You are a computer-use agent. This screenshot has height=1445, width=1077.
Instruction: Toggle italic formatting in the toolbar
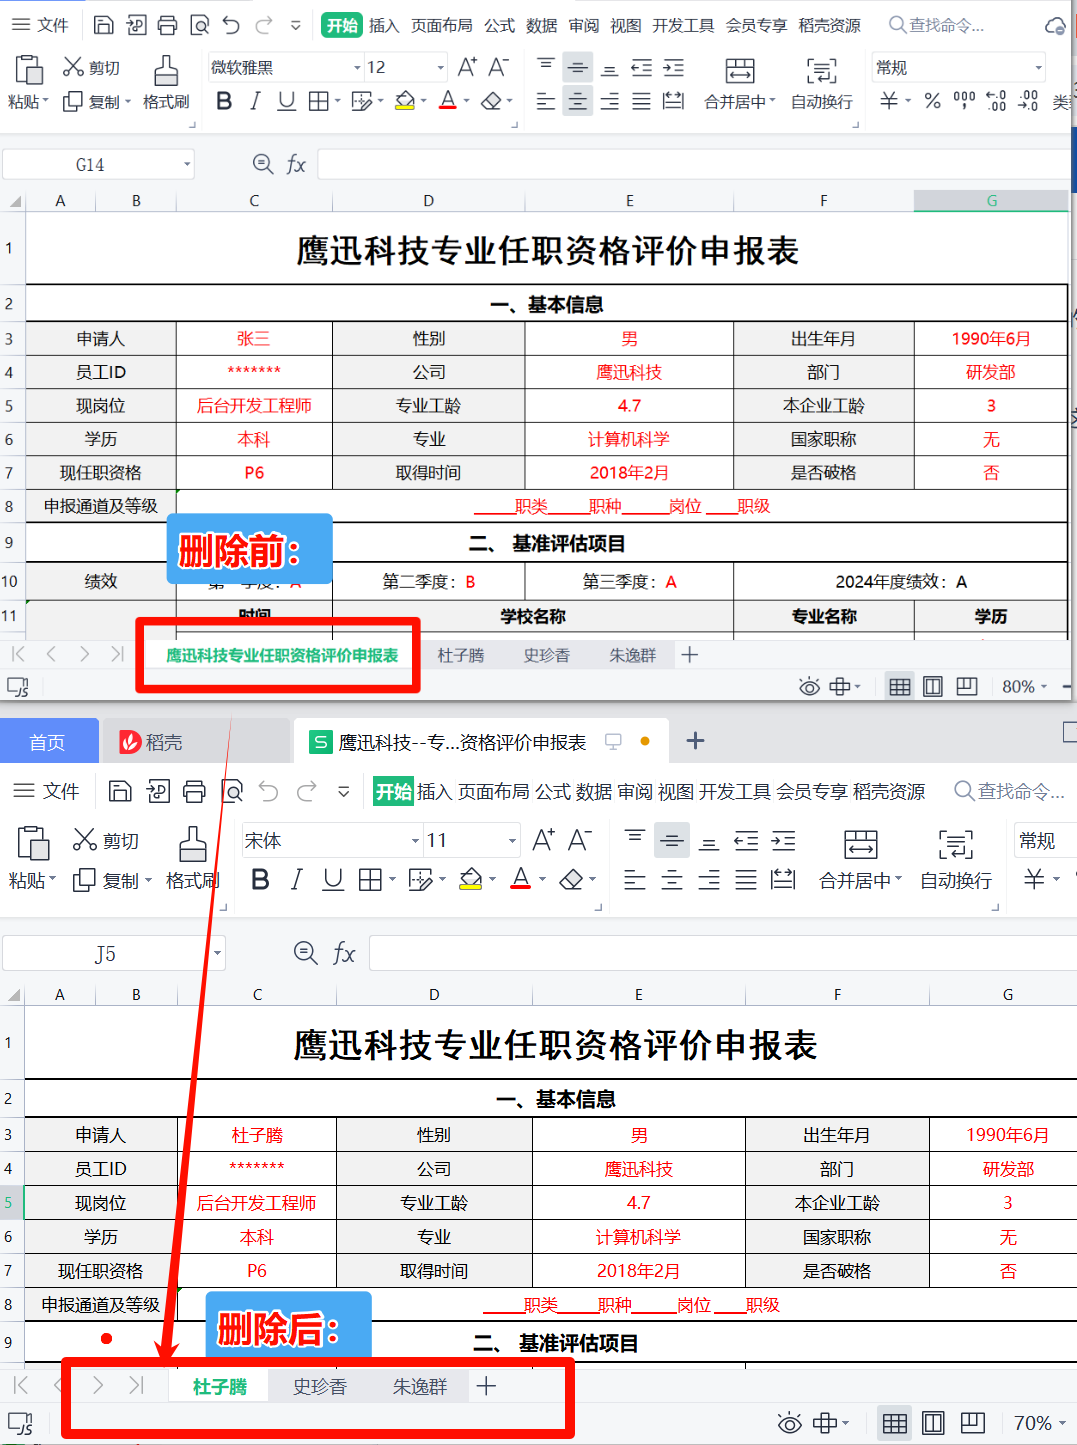(296, 880)
